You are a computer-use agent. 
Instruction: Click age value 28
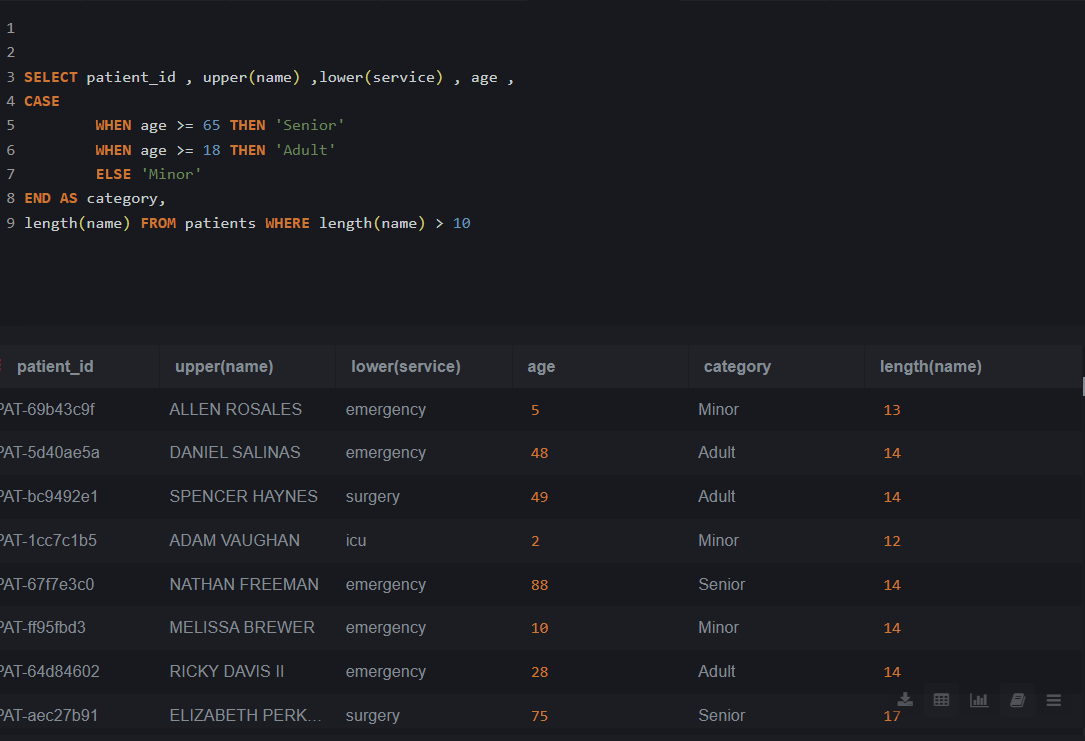tap(539, 673)
